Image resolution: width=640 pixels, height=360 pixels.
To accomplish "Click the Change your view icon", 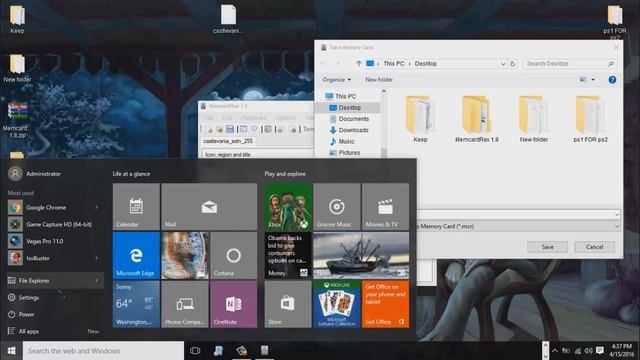I will tap(583, 80).
